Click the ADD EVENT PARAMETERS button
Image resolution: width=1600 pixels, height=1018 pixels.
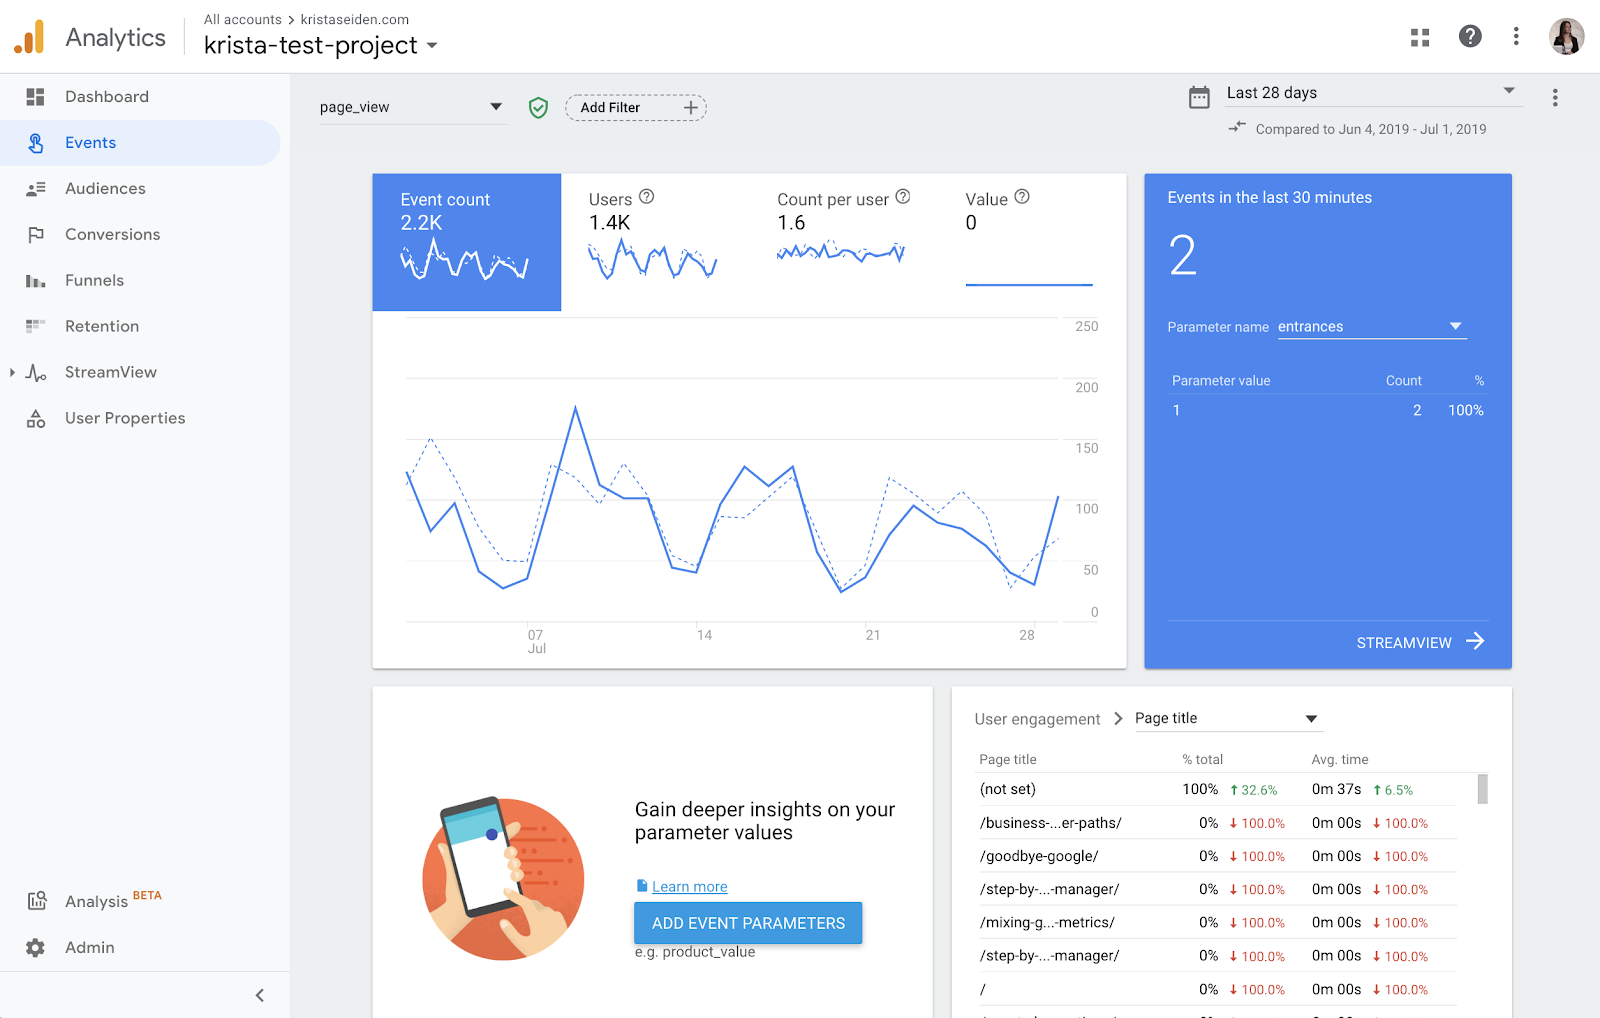coord(748,923)
